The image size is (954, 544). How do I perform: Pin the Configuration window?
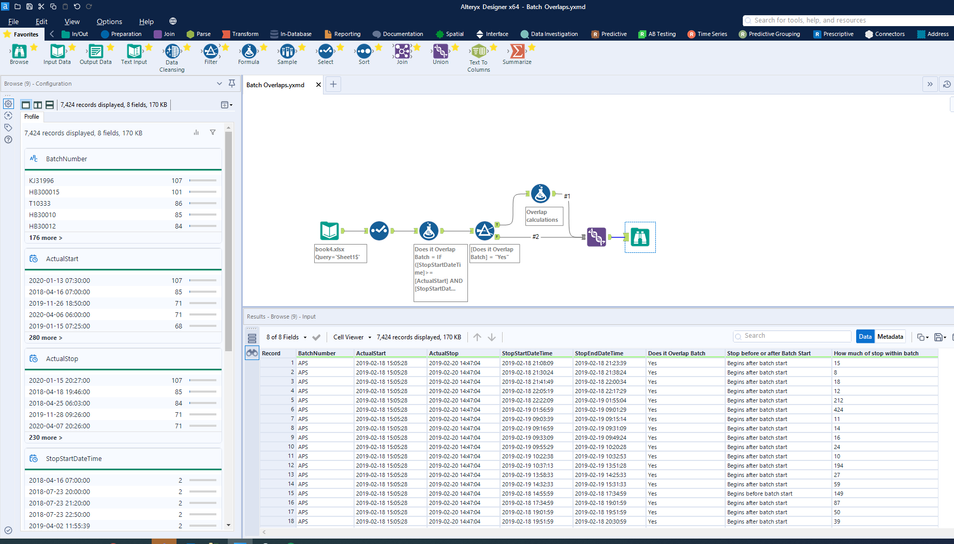pyautogui.click(x=232, y=84)
